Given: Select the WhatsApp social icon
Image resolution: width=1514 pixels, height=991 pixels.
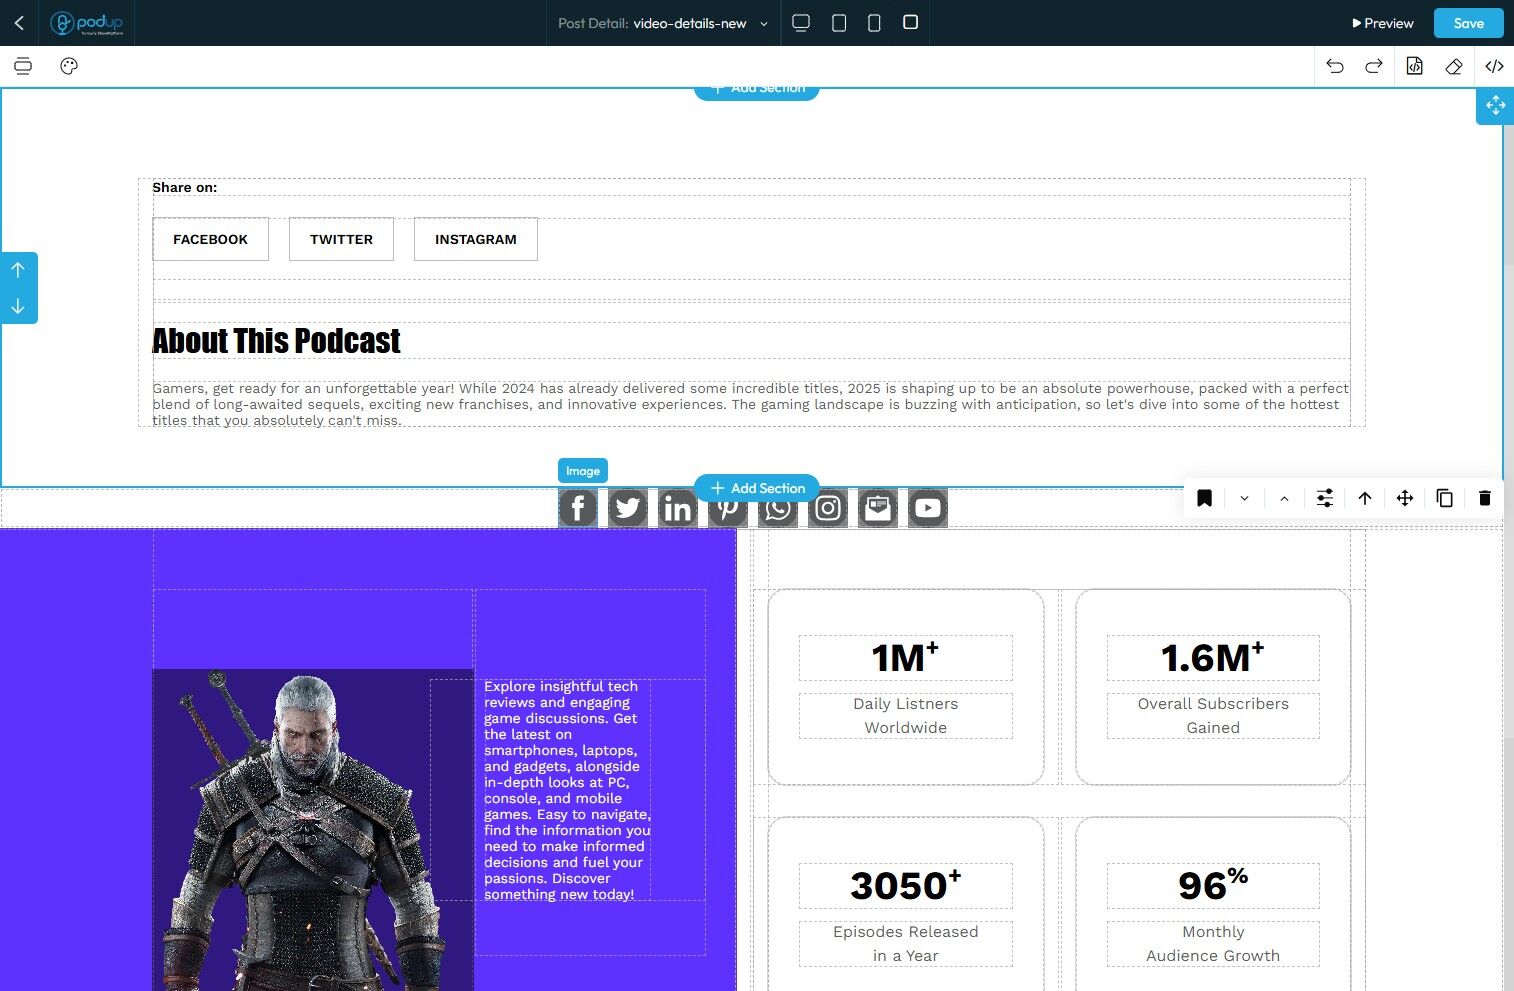Looking at the screenshot, I should 778,510.
